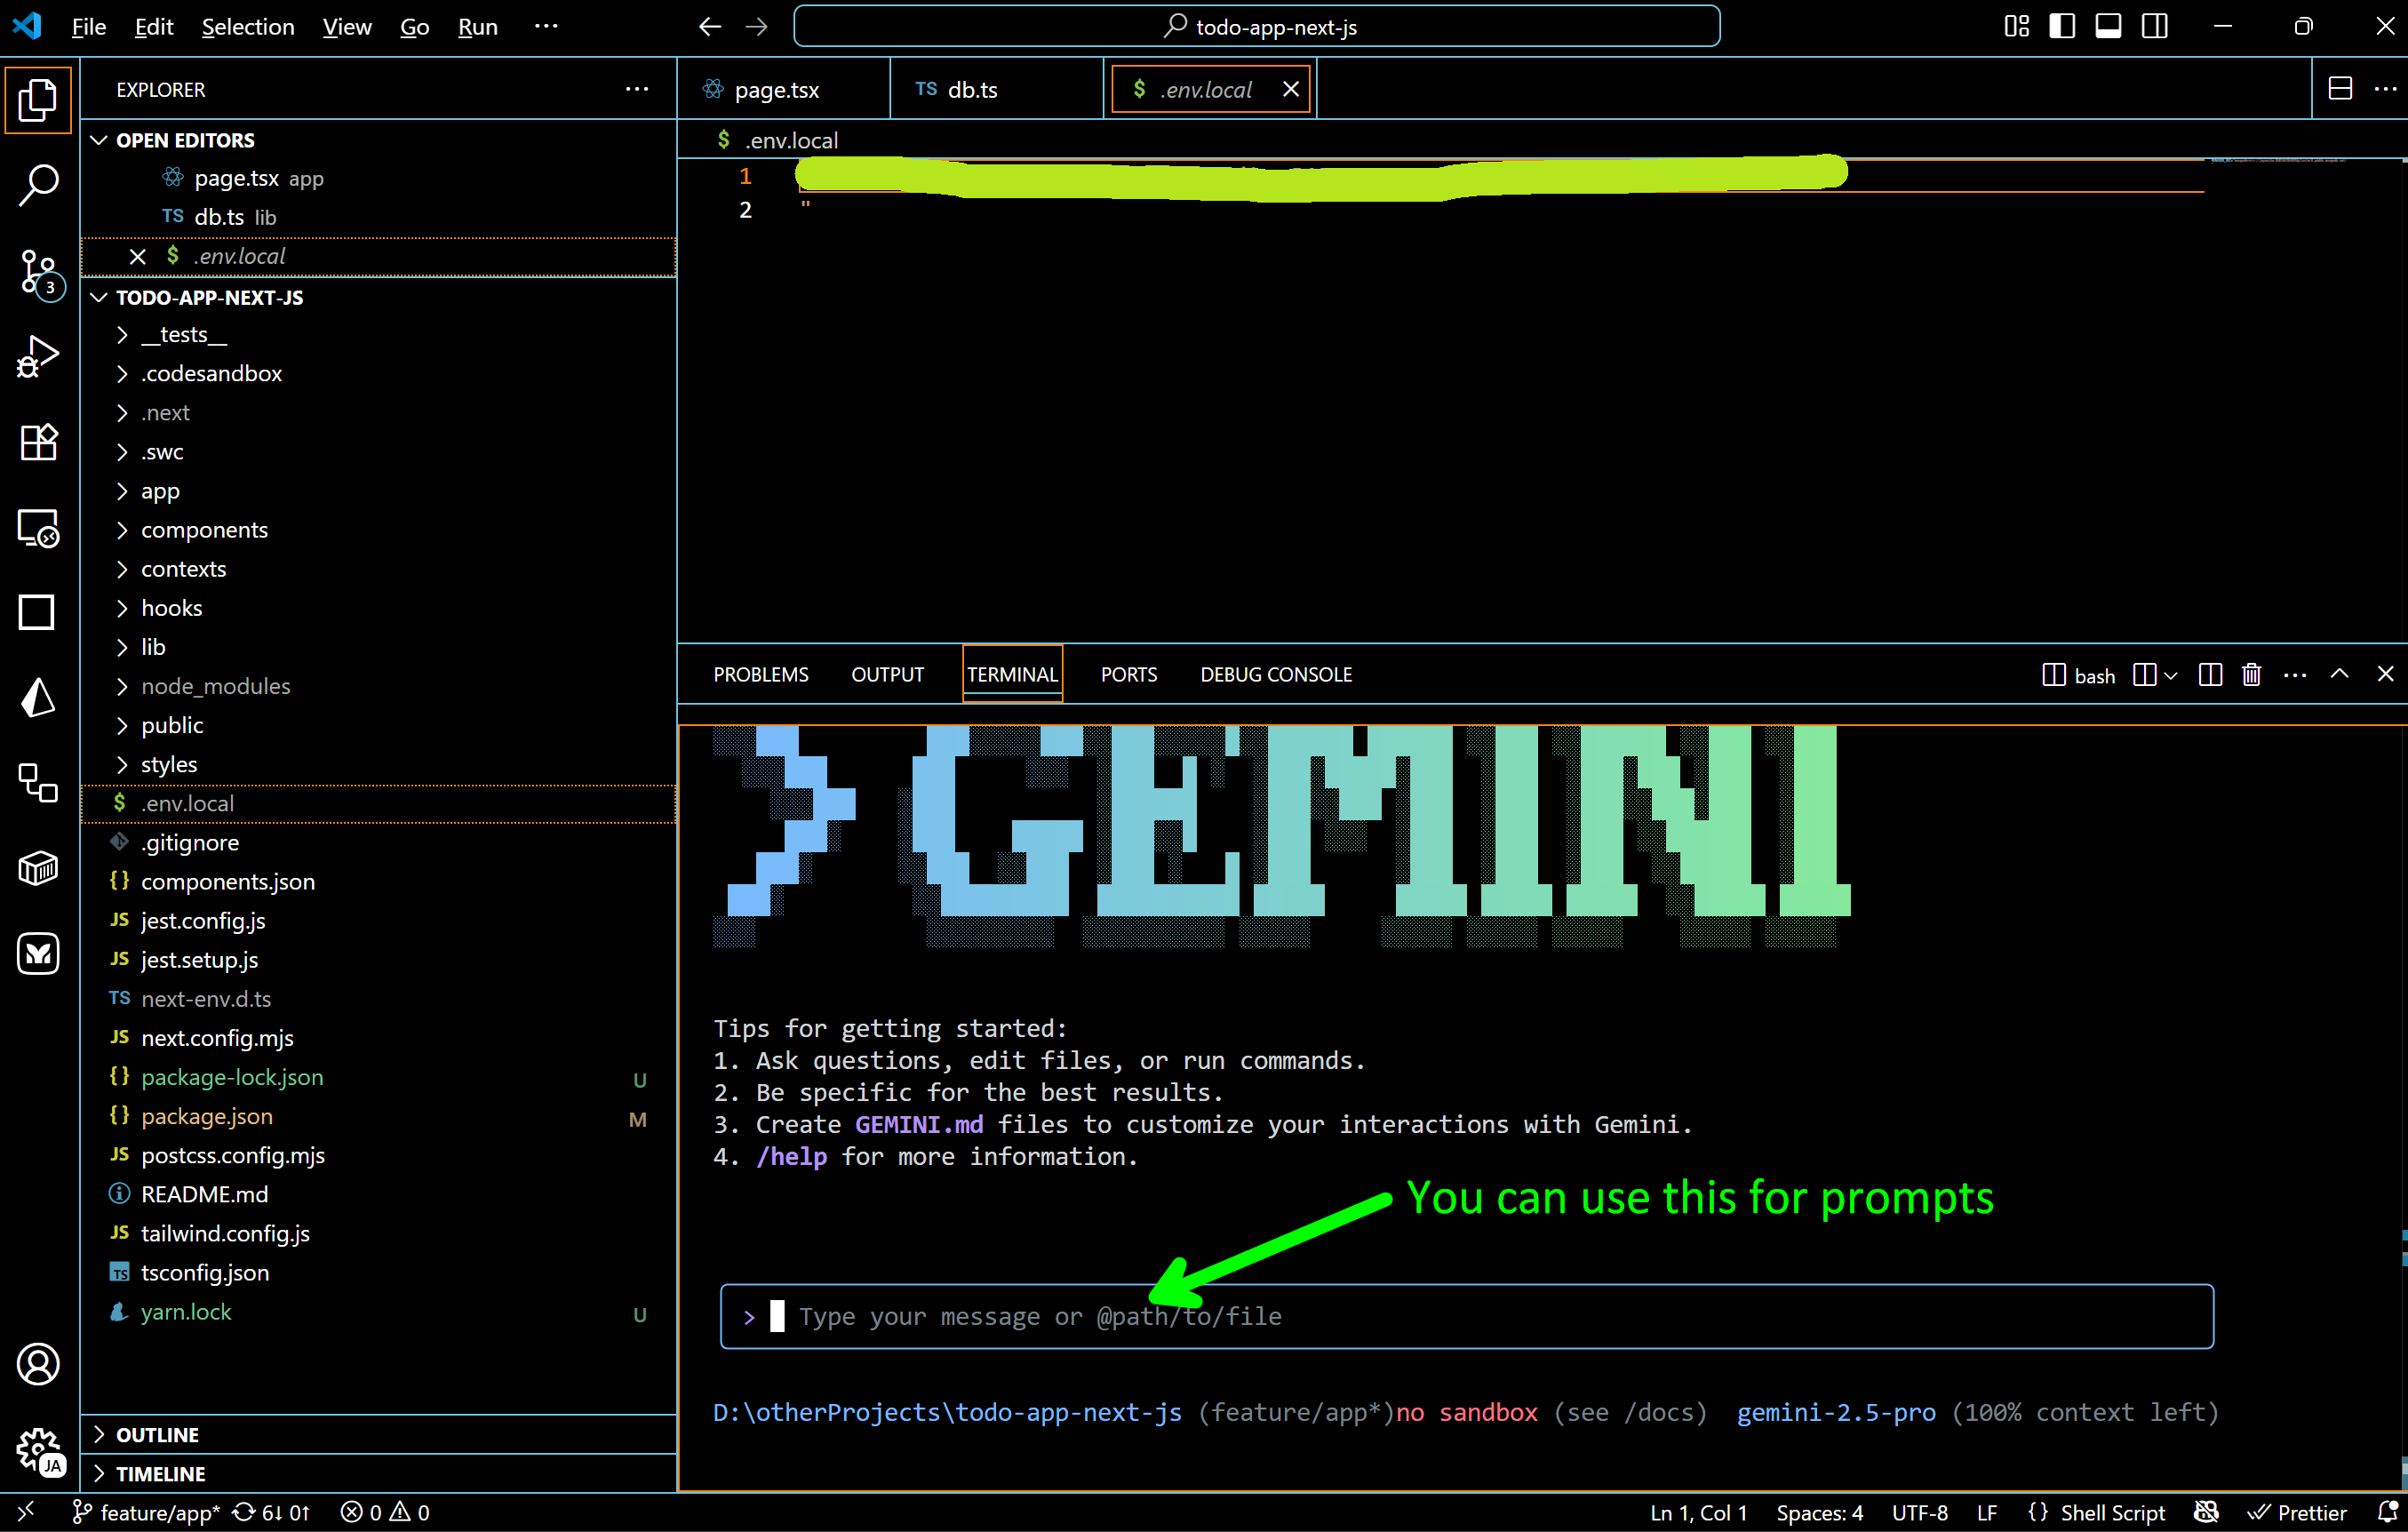Change the UTF-8 file encoding
2408x1532 pixels.
coord(1920,1512)
